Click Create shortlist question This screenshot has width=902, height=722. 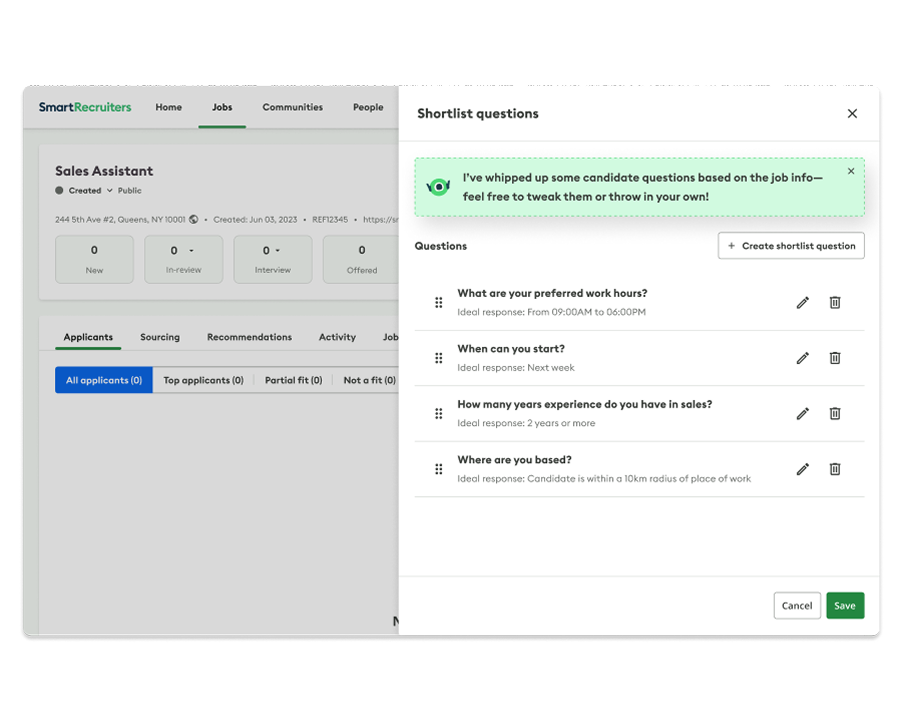(791, 246)
